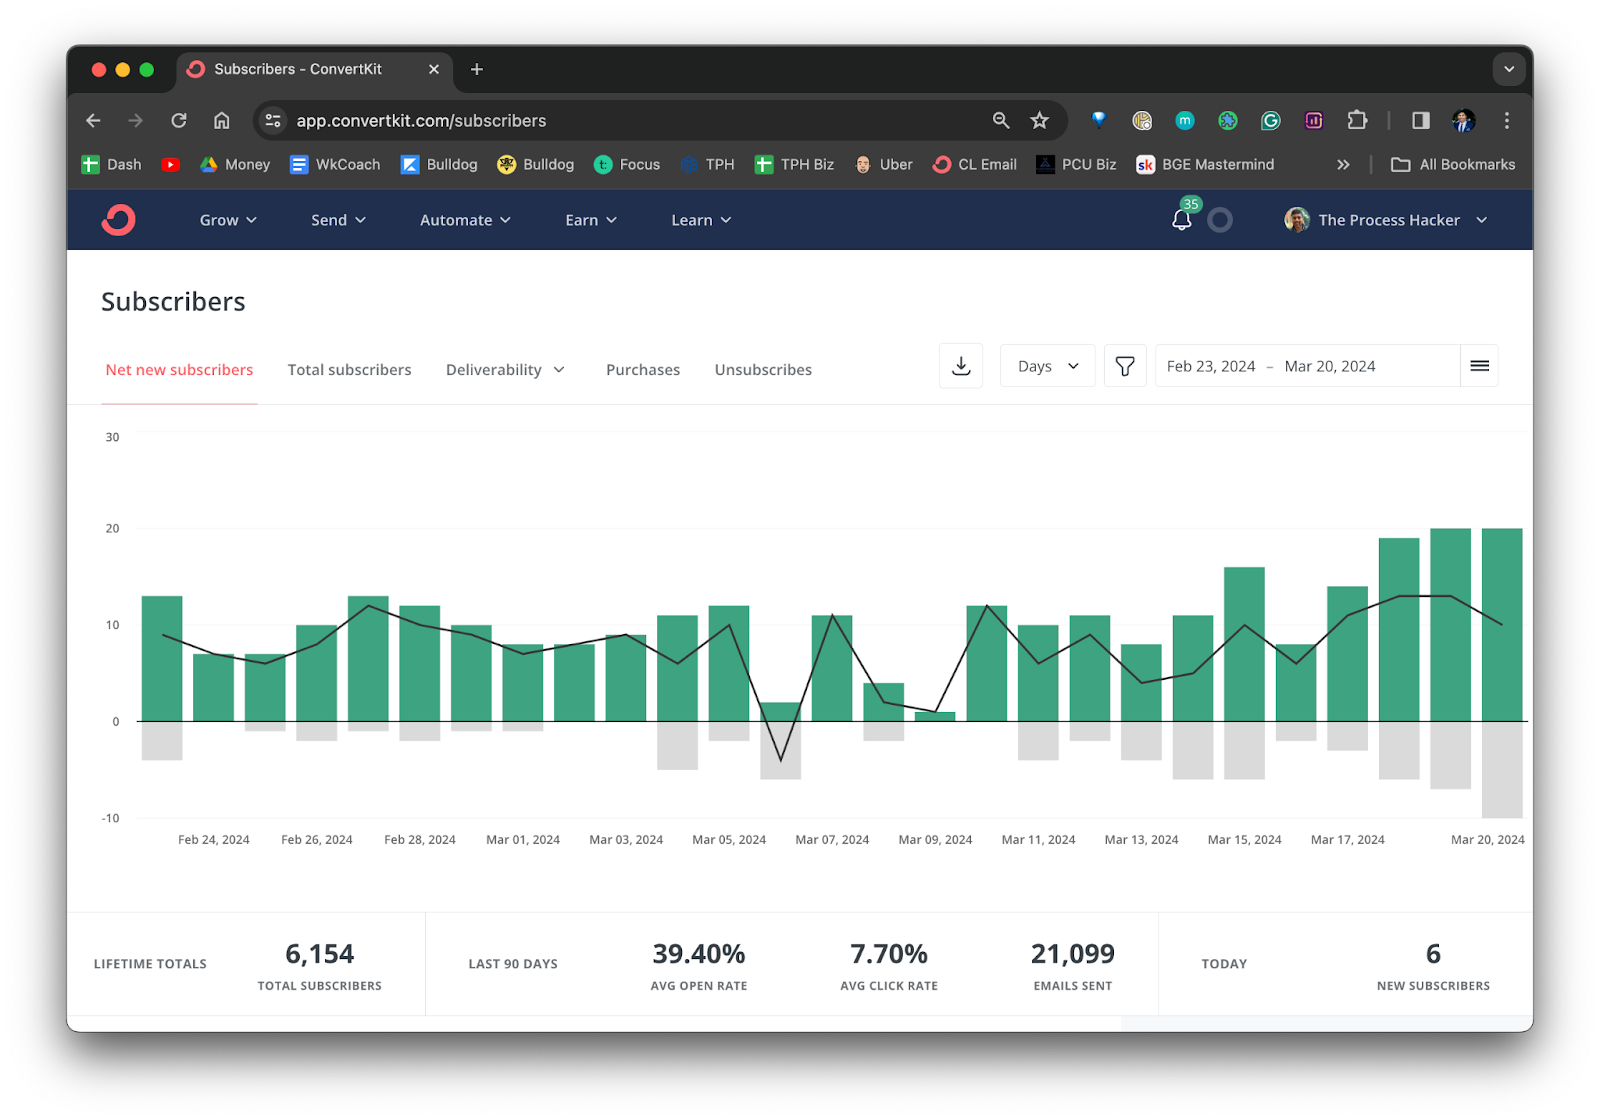This screenshot has height=1120, width=1600.
Task: Click the 7.70% avg click rate value
Action: click(889, 954)
